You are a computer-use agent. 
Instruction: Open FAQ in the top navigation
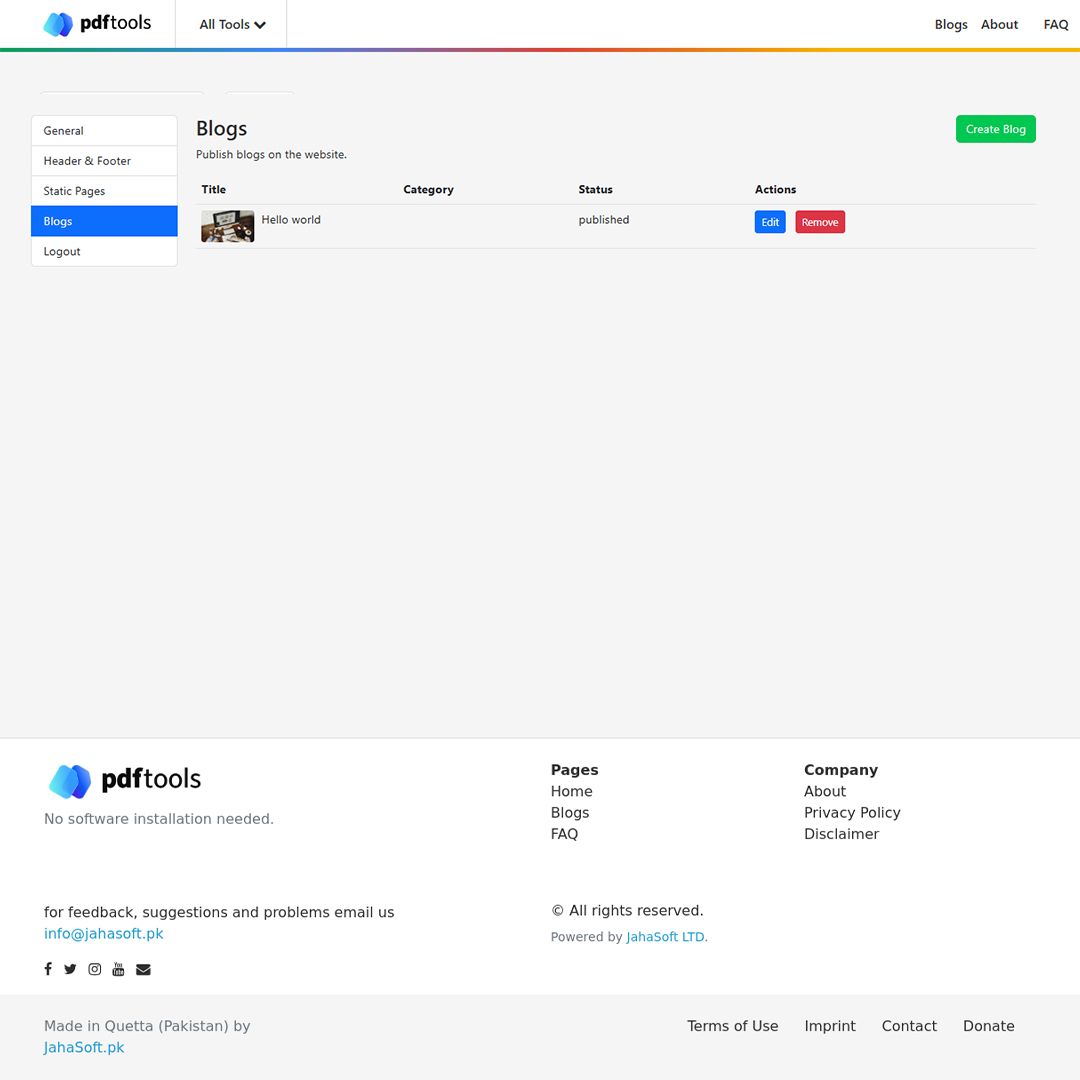tap(1055, 25)
